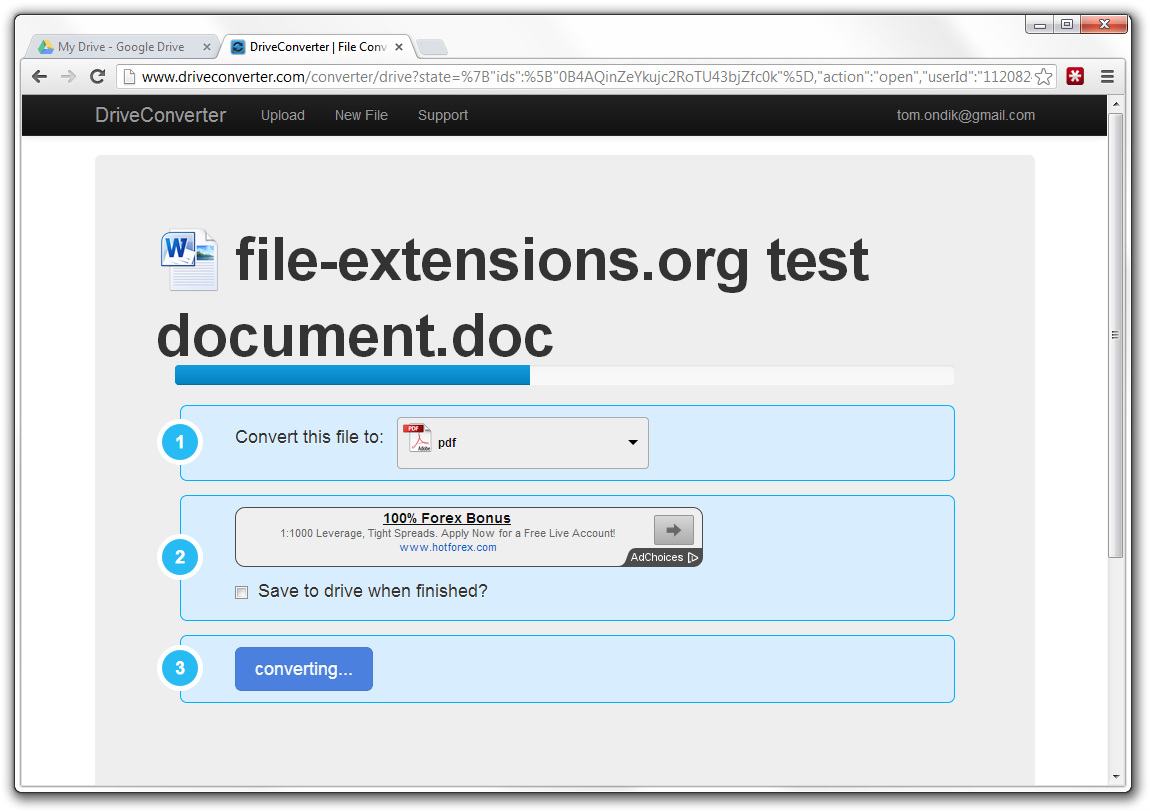Click the Forex ad arrow button
1150x811 pixels.
[x=673, y=529]
